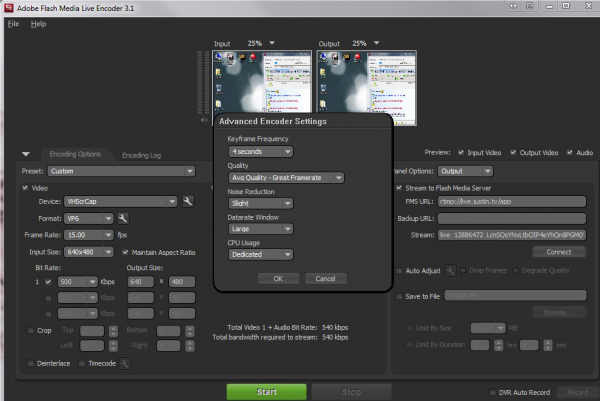
Task: Click the Timecode settings wrench icon
Action: (x=124, y=364)
